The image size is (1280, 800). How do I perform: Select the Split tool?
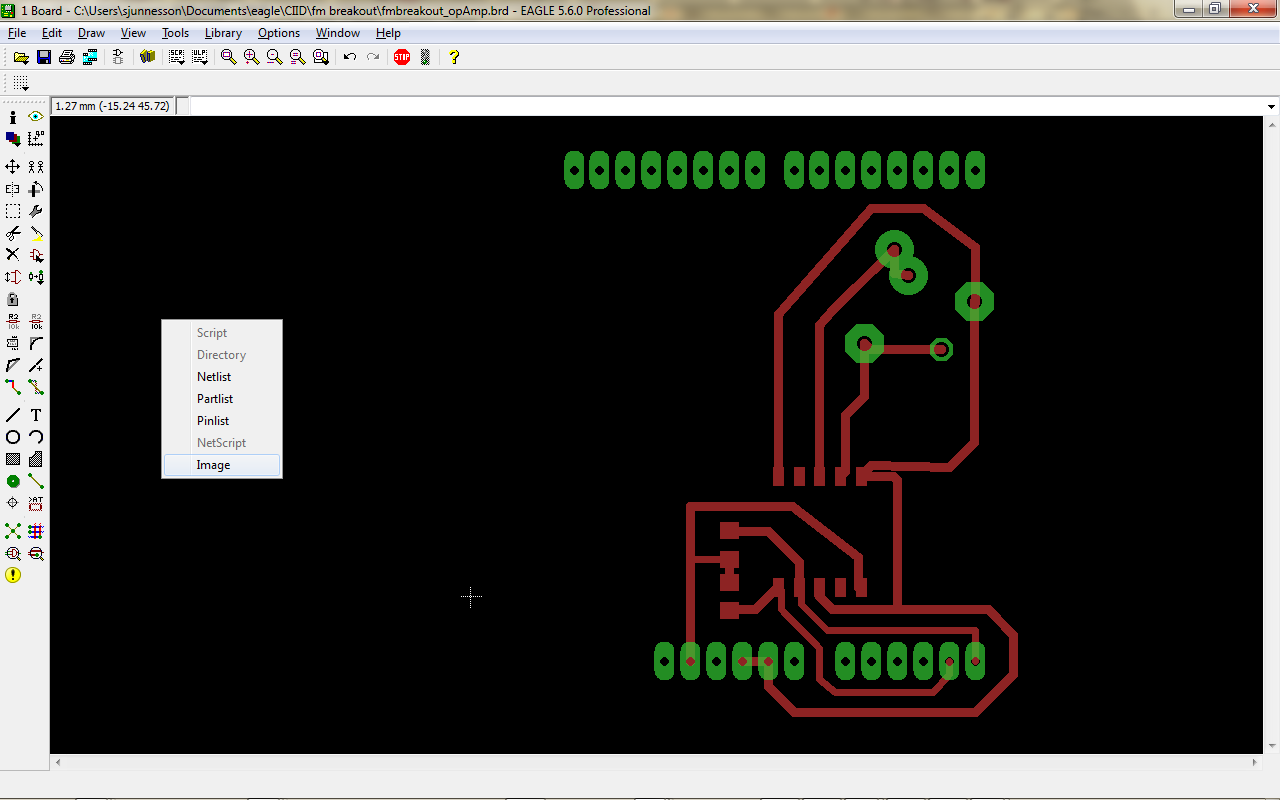coord(13,365)
